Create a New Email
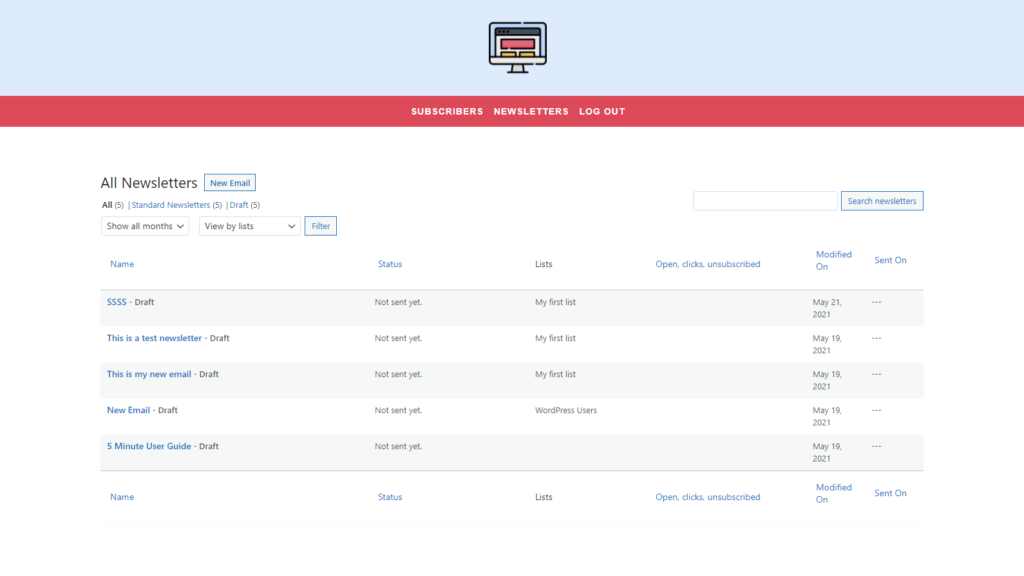Image resolution: width=1024 pixels, height=576 pixels. pos(229,182)
